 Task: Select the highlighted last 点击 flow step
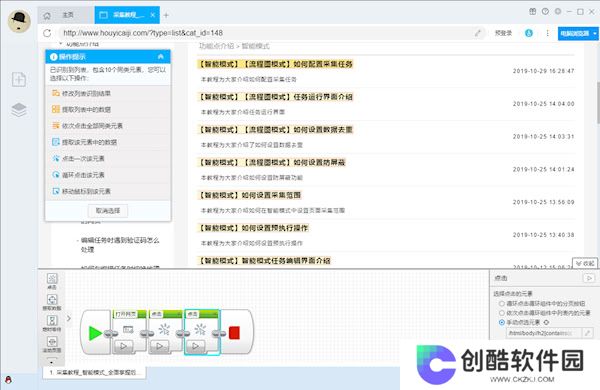[202, 332]
